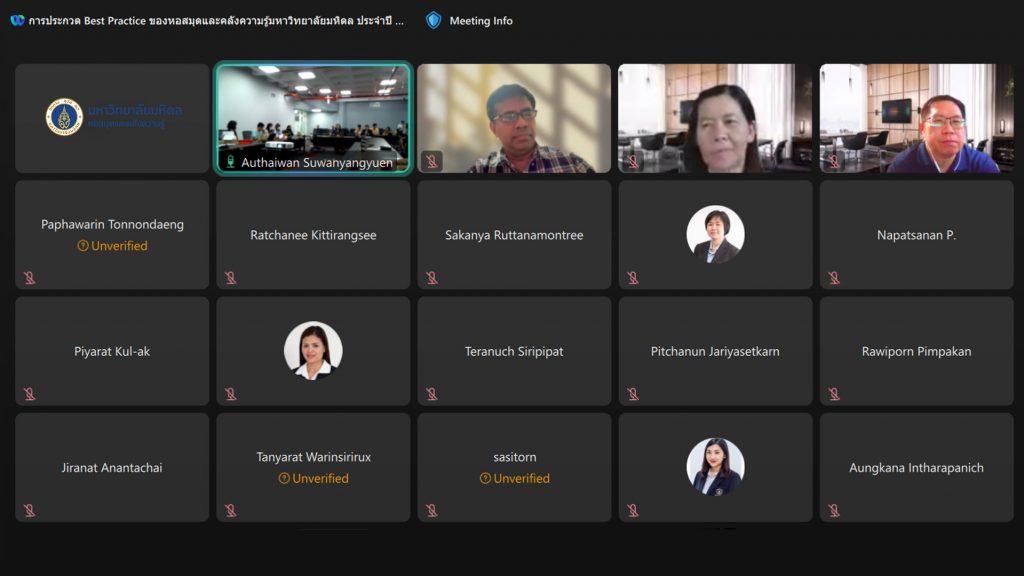
Task: Click the shield icon beside Meeting Info
Action: [x=433, y=20]
